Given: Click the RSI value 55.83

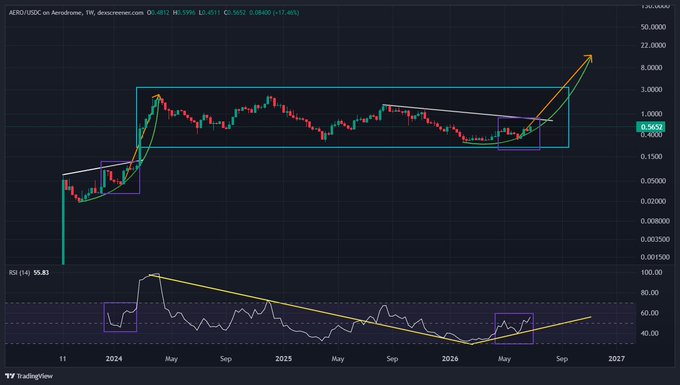Looking at the screenshot, I should 41,273.
